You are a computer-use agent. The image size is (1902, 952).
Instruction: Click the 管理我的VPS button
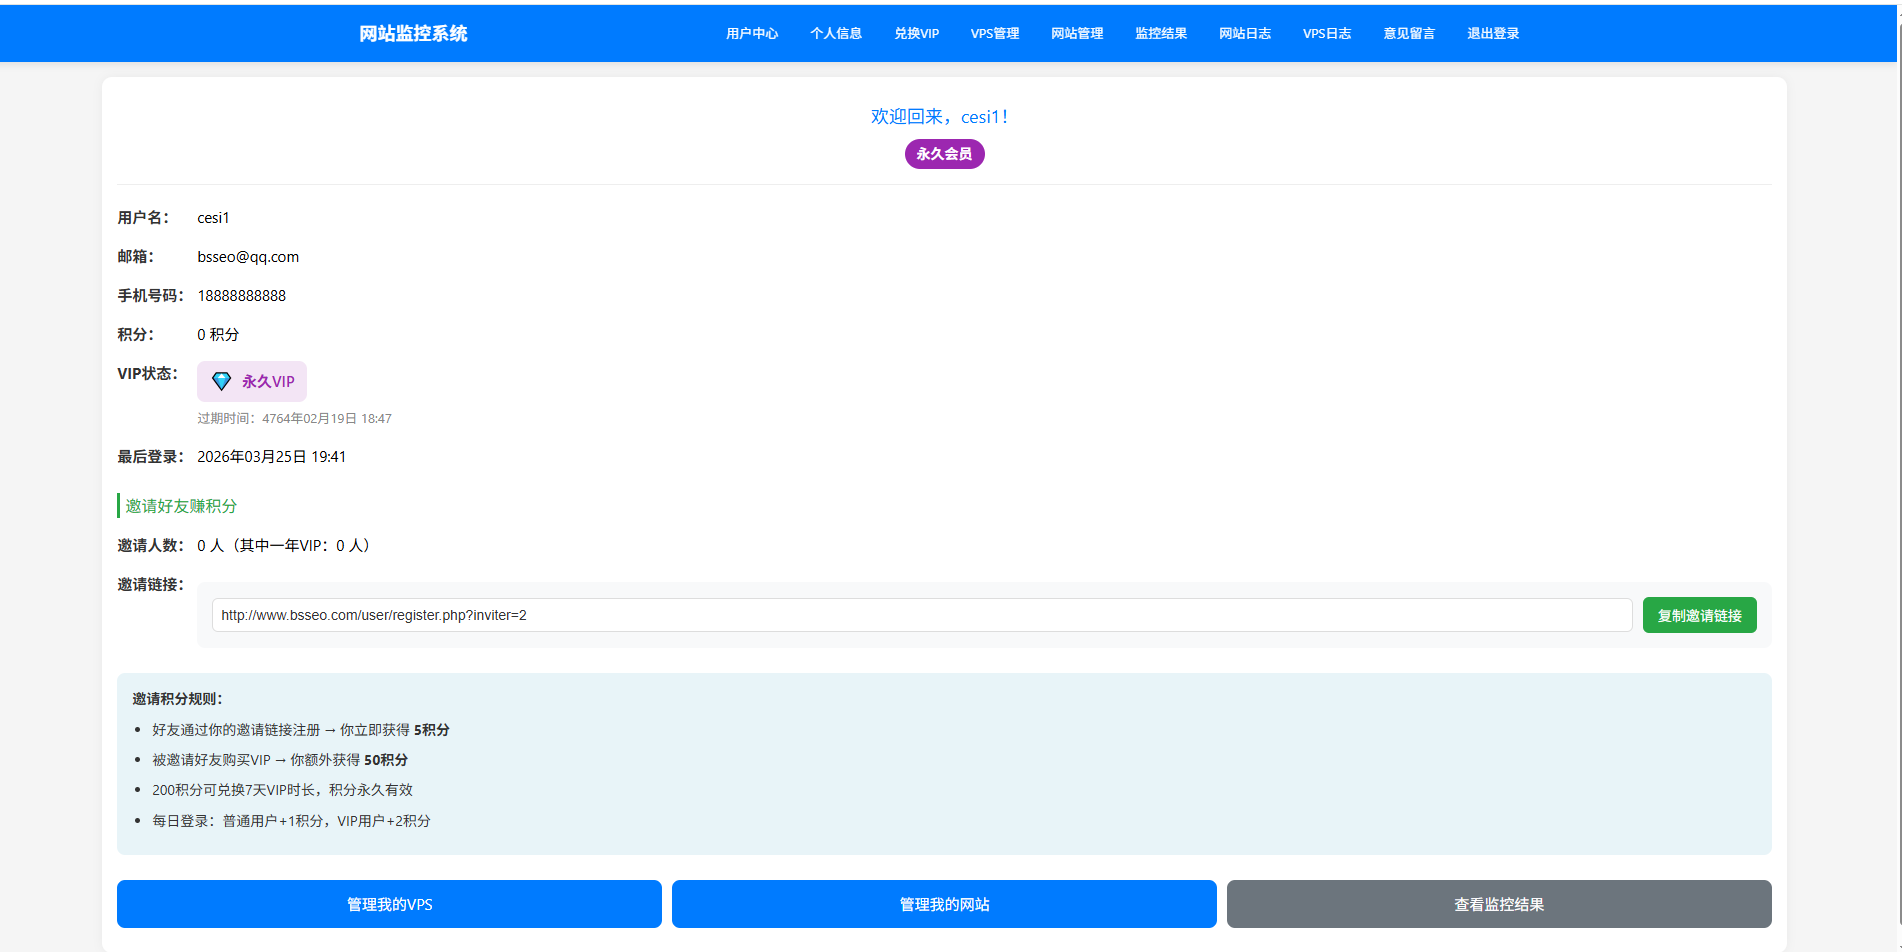tap(389, 904)
